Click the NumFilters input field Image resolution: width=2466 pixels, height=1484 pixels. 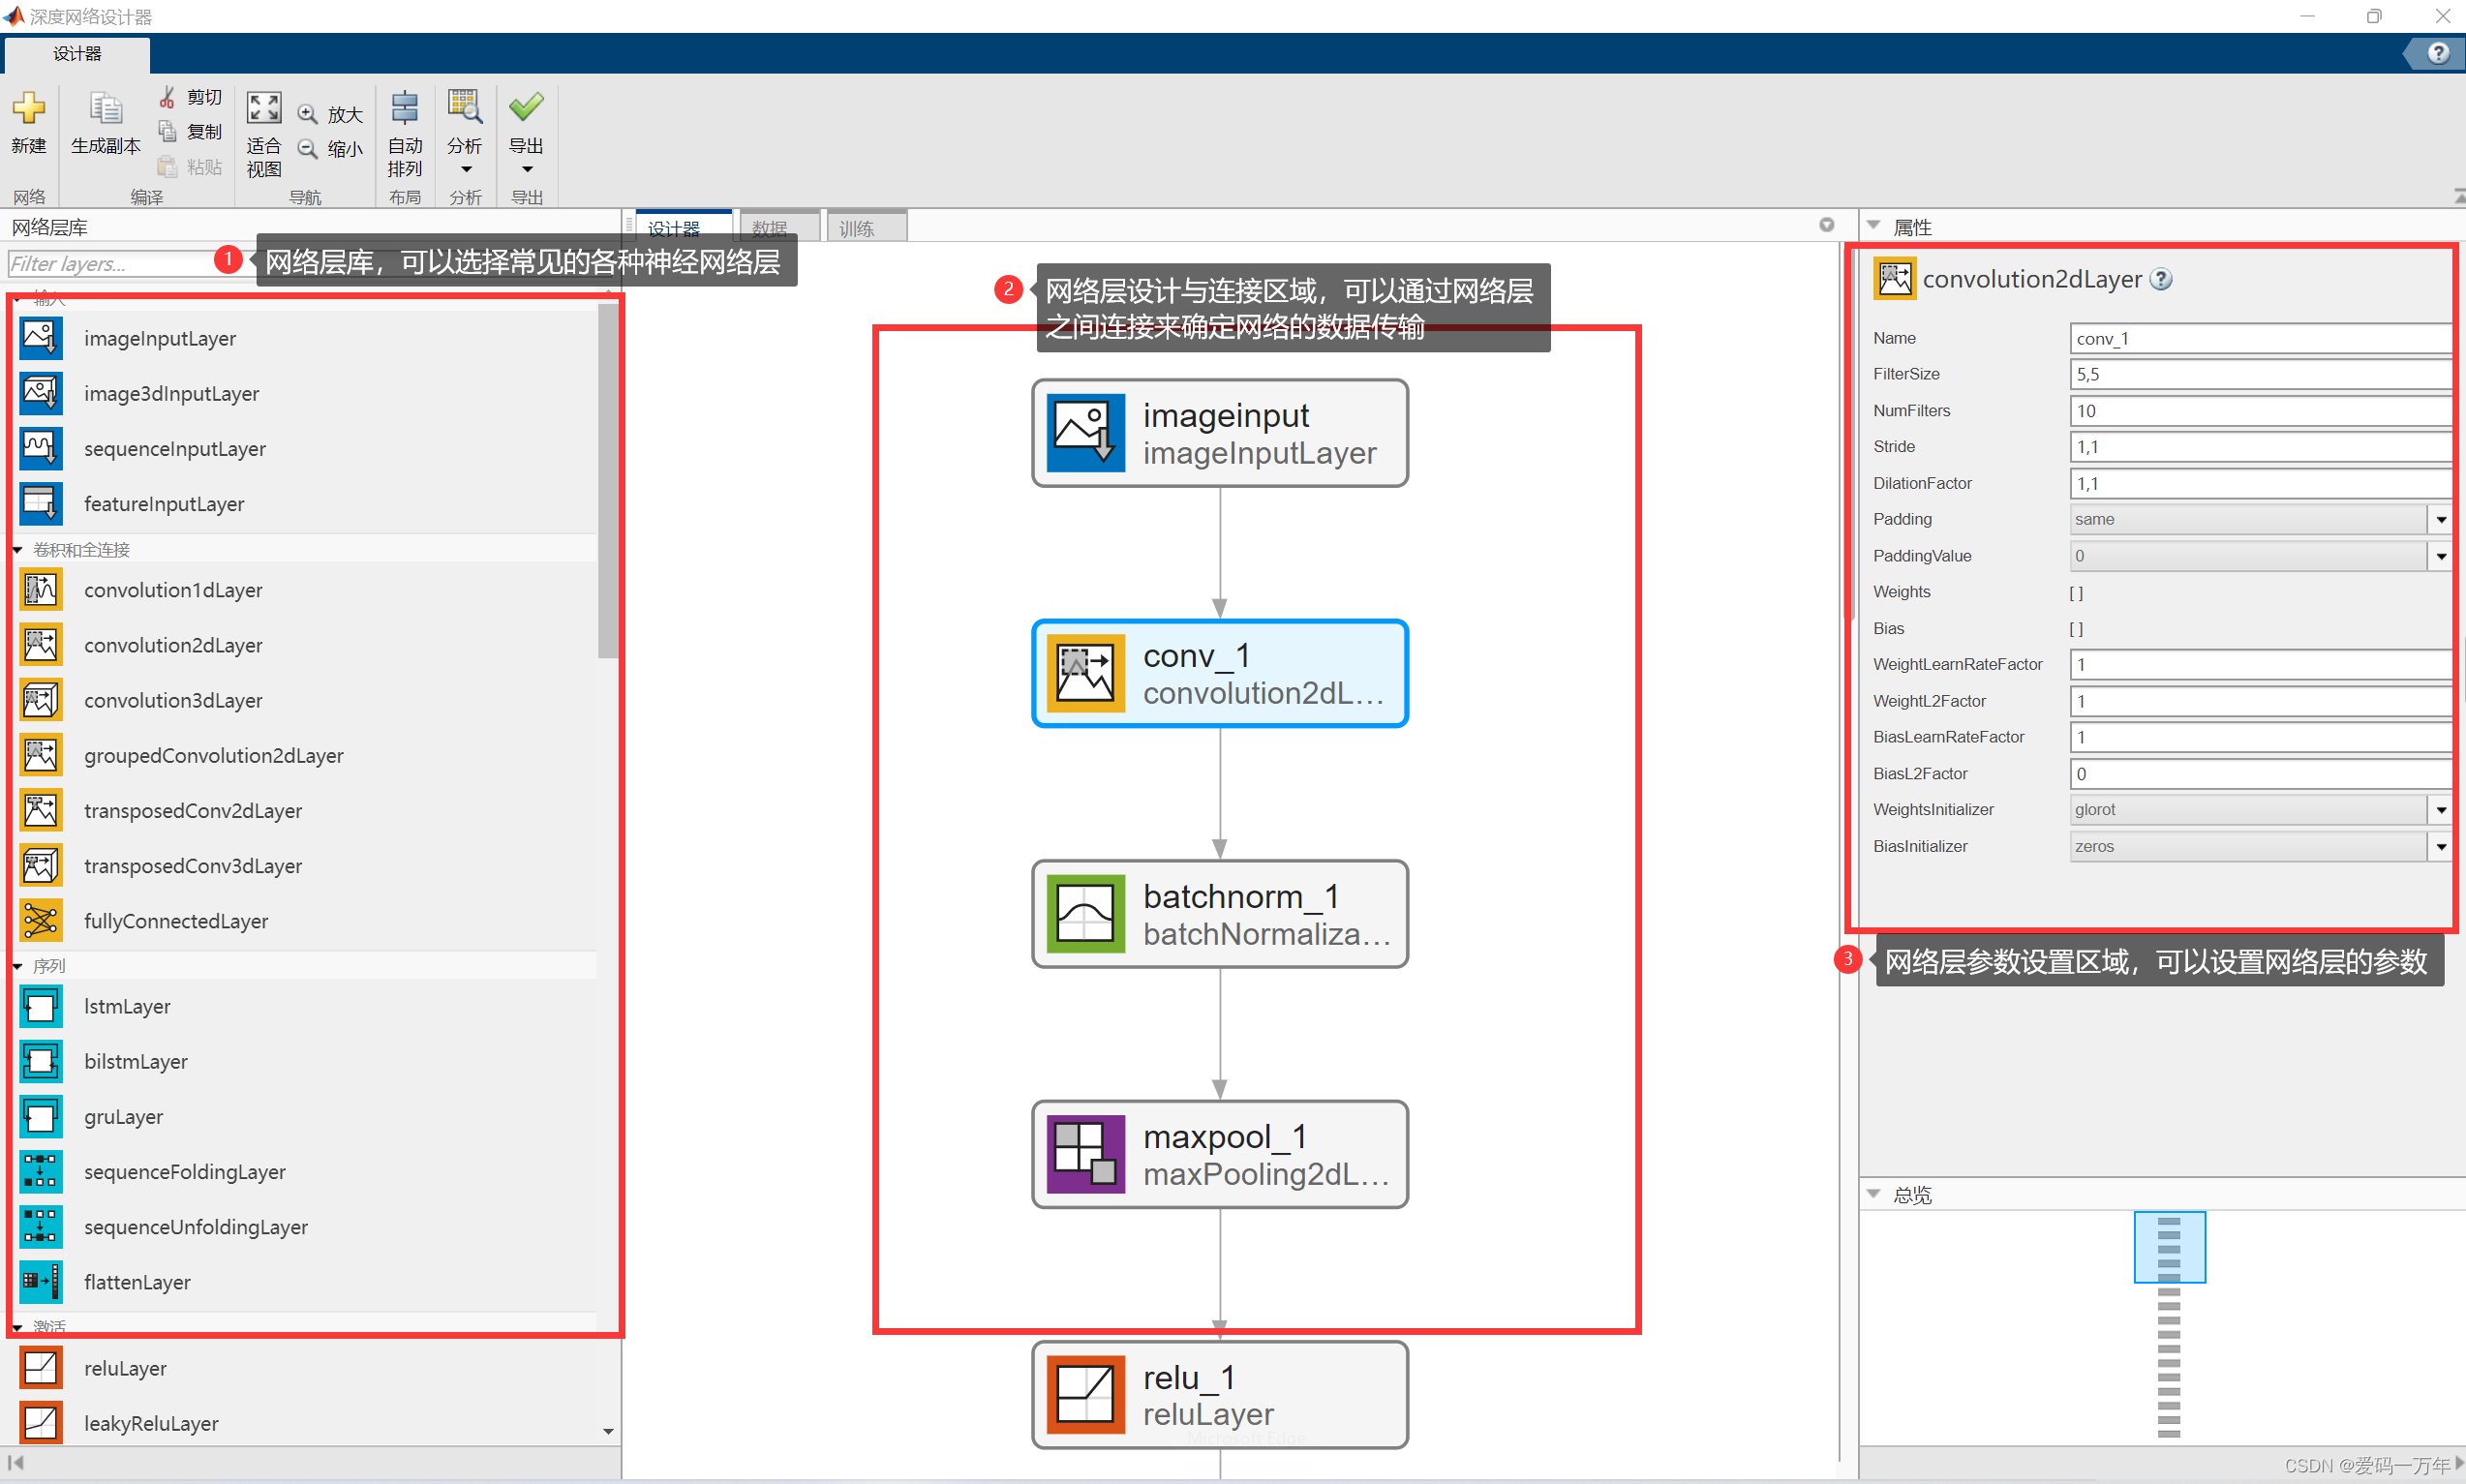pos(2258,411)
